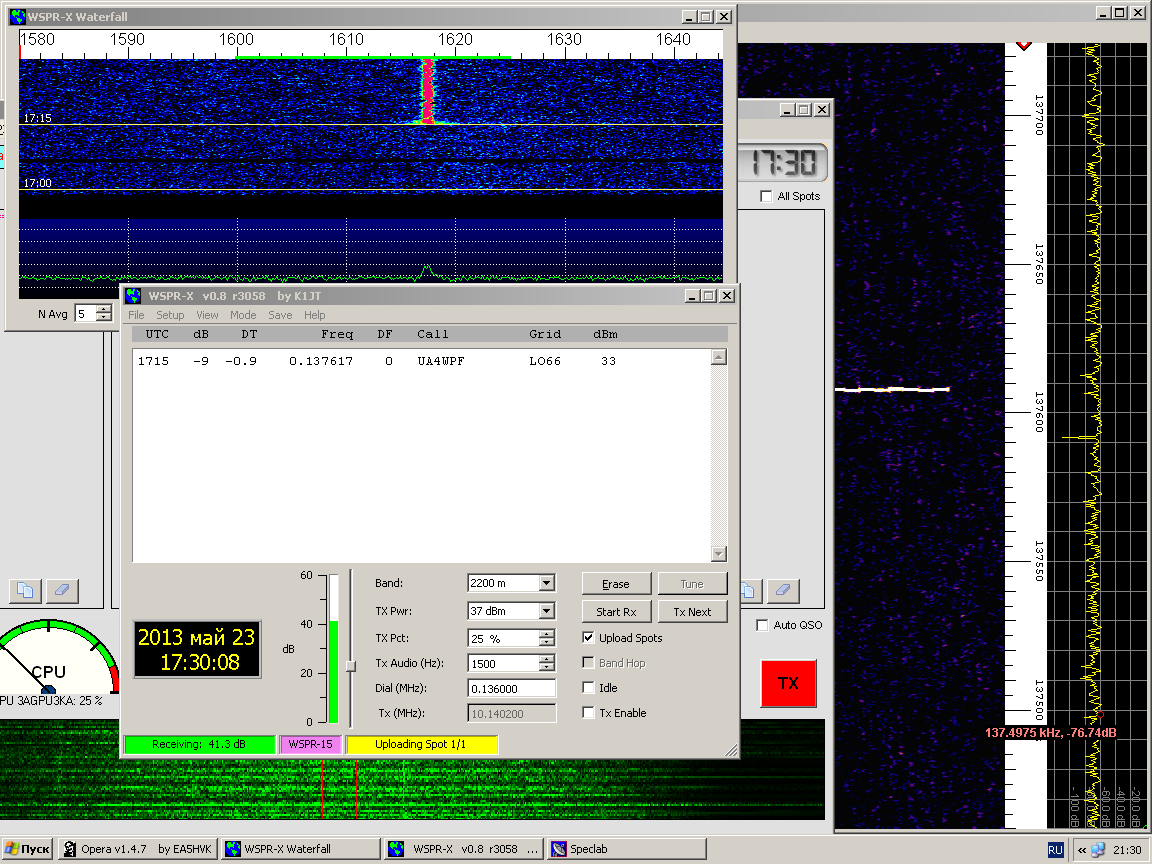Click the eraser icon beside the Auto QSO panel
Screen dimensions: 1152x864
coord(782,591)
